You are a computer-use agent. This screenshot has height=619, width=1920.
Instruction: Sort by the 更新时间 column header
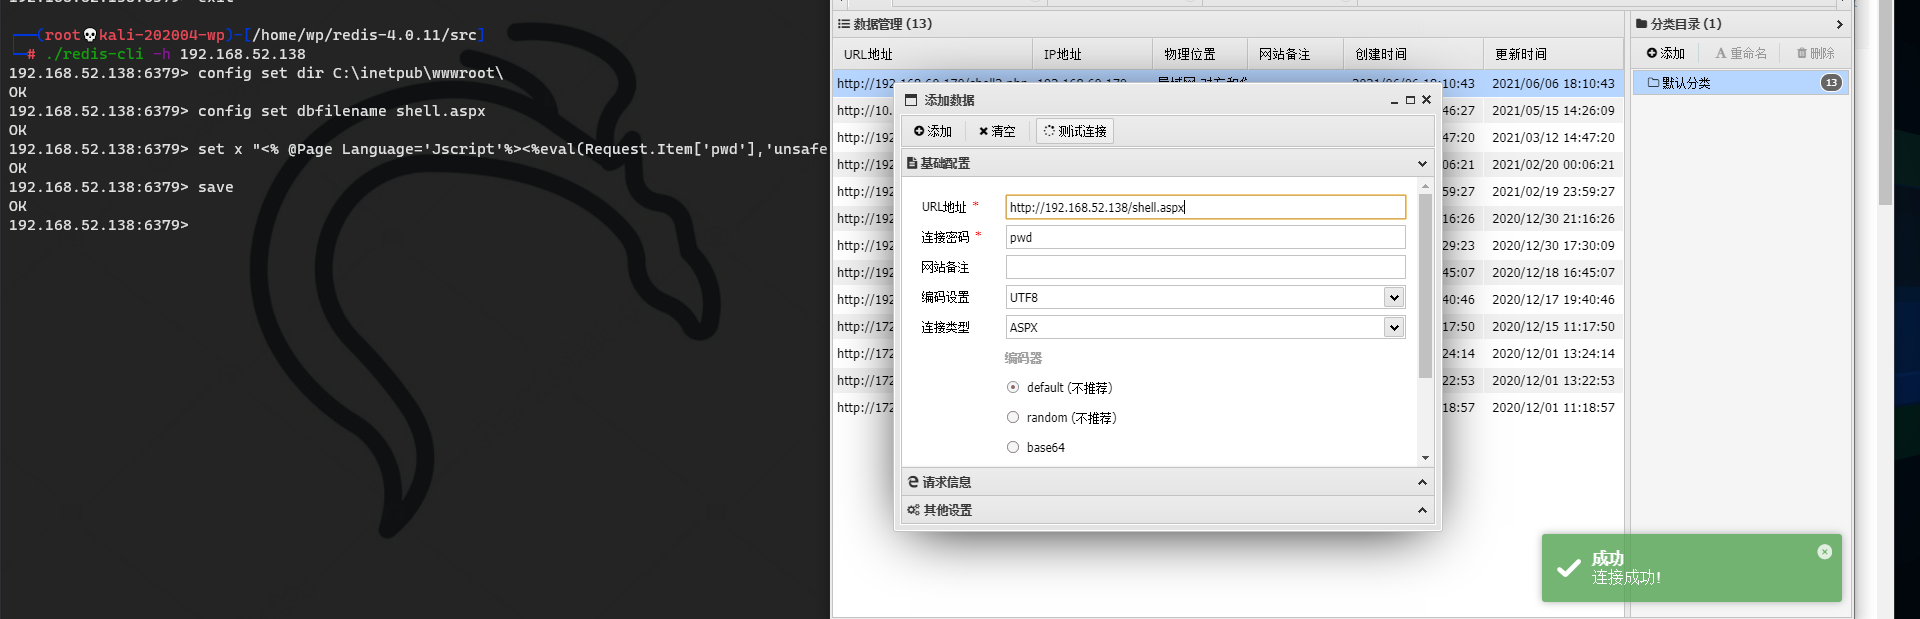pyautogui.click(x=1553, y=54)
